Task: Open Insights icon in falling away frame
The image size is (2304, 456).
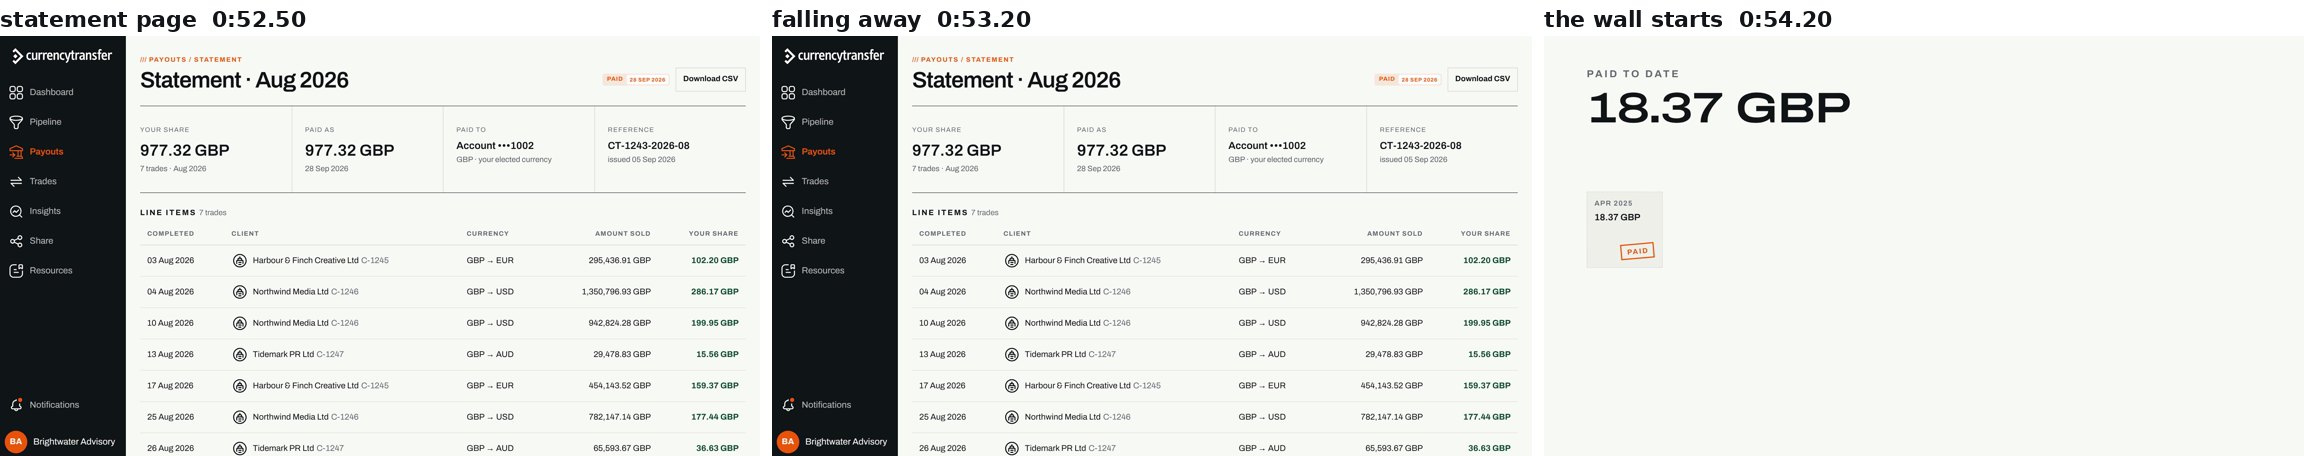Action: click(x=788, y=211)
